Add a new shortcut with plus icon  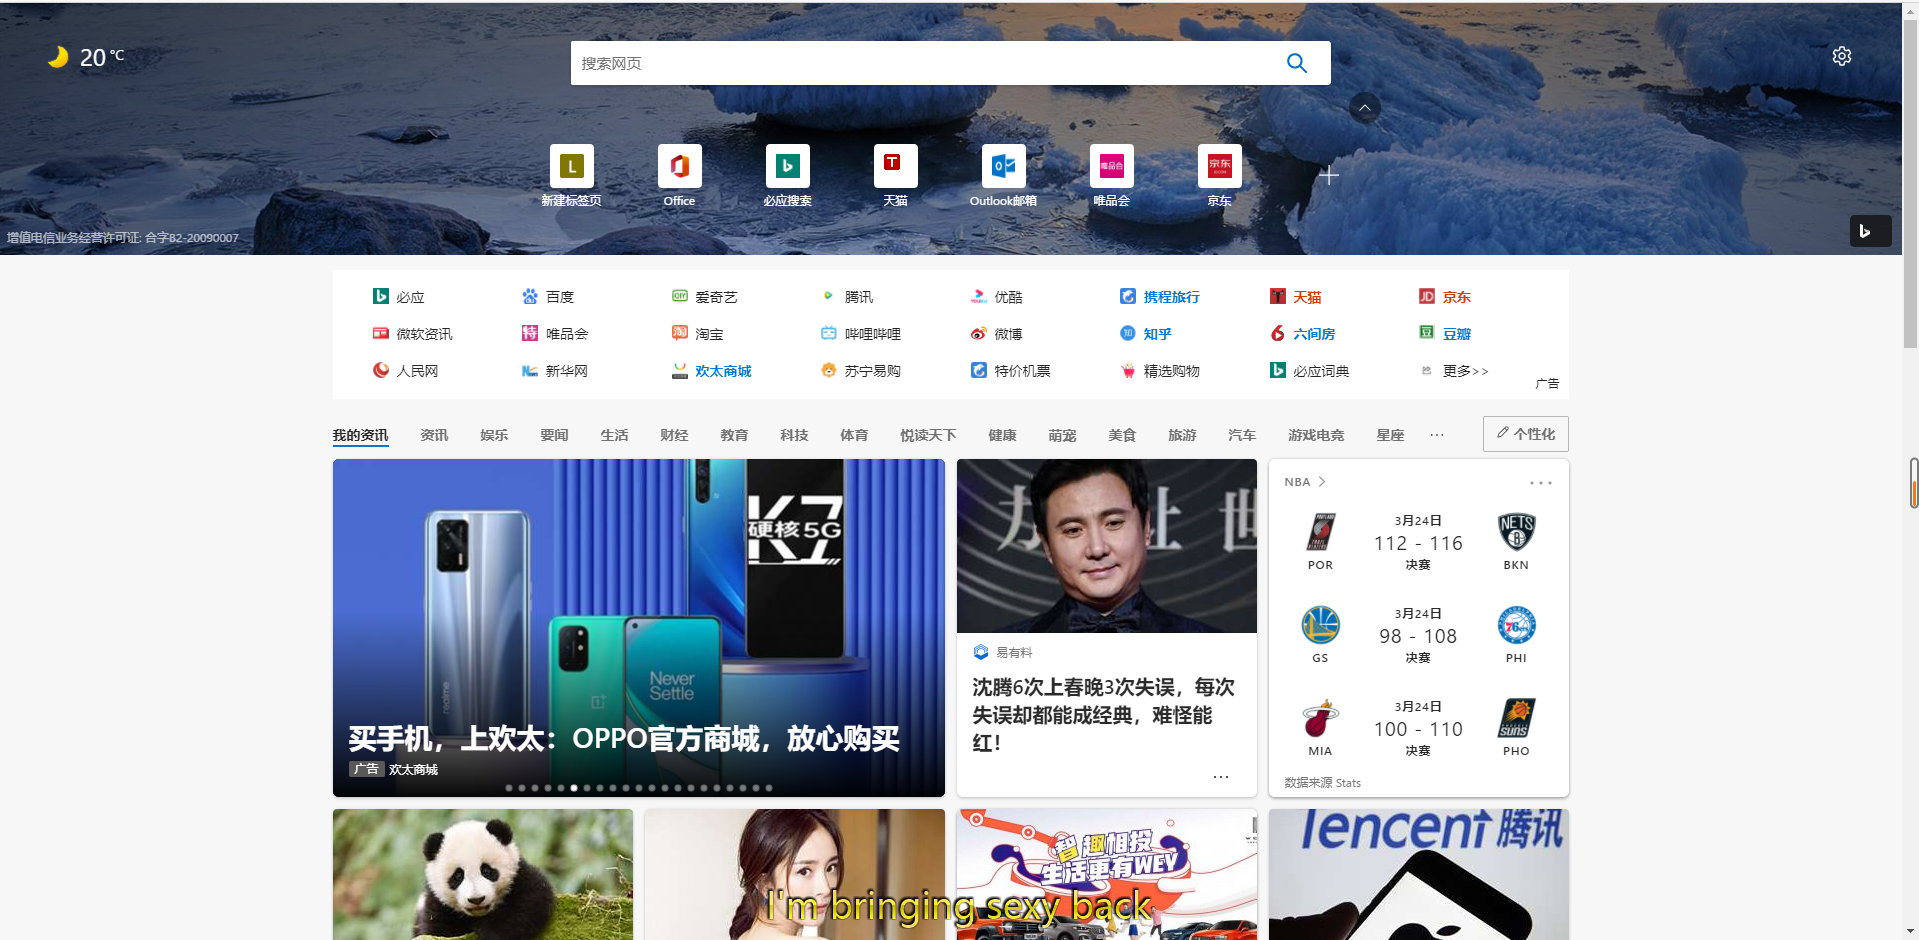(1328, 176)
